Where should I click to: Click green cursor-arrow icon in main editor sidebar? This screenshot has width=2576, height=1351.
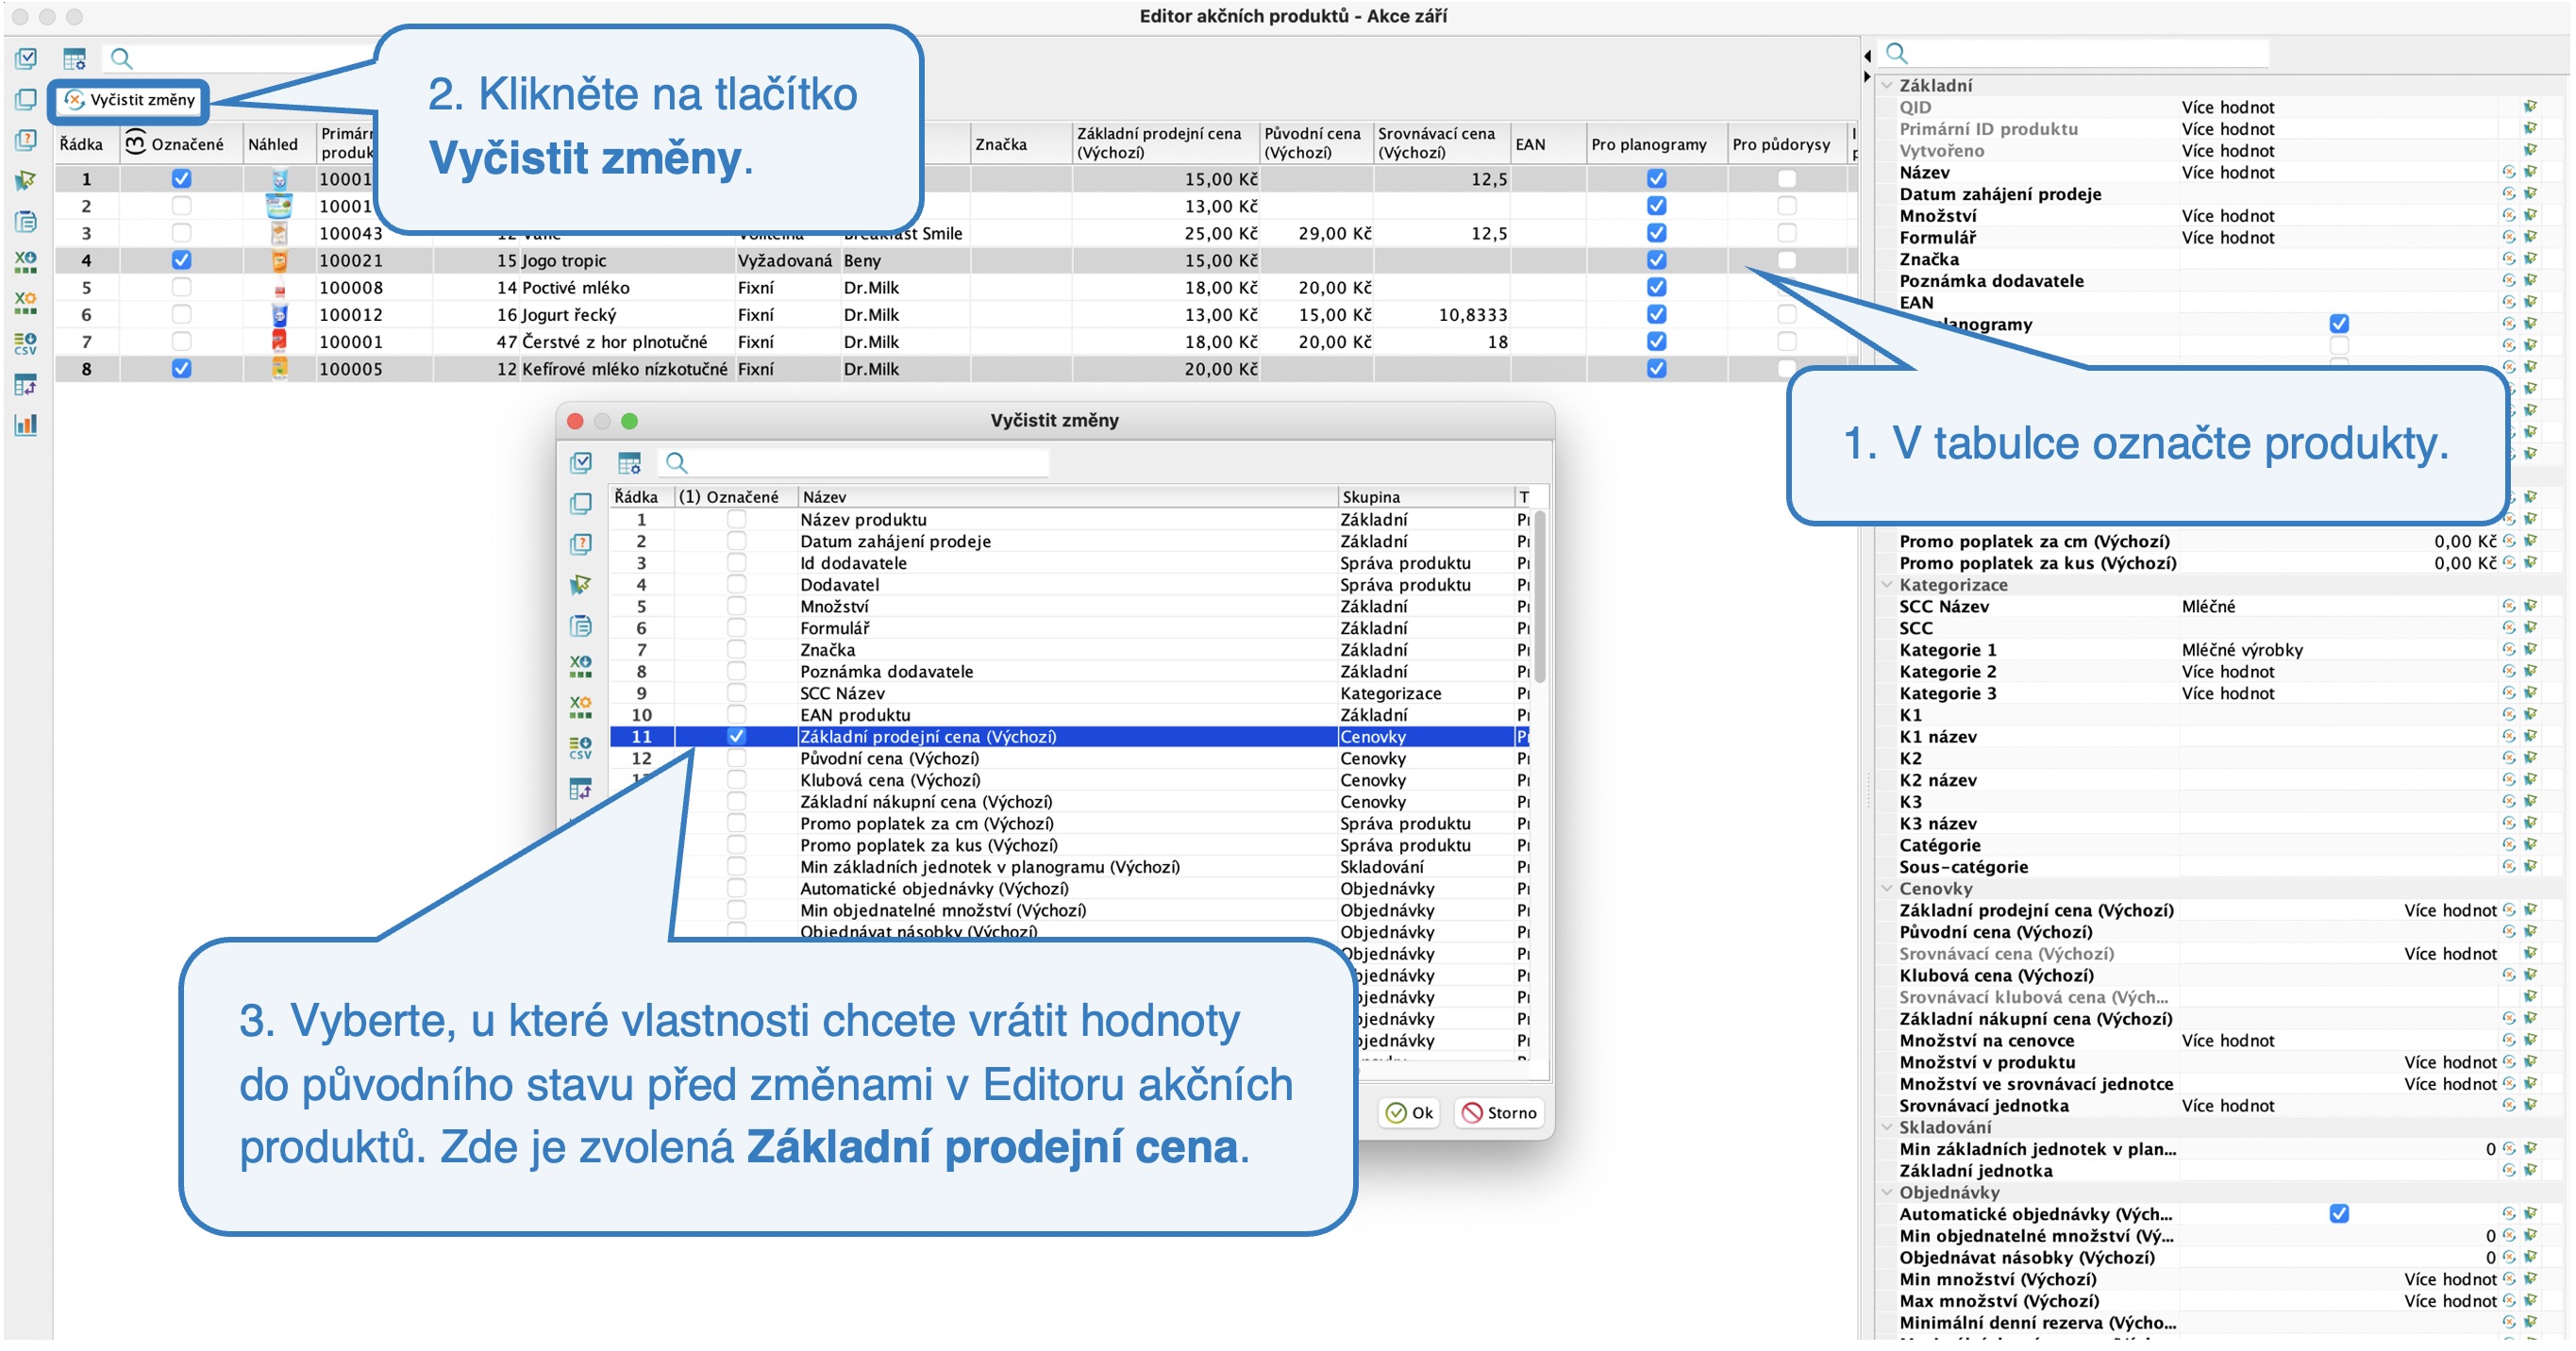[x=26, y=181]
